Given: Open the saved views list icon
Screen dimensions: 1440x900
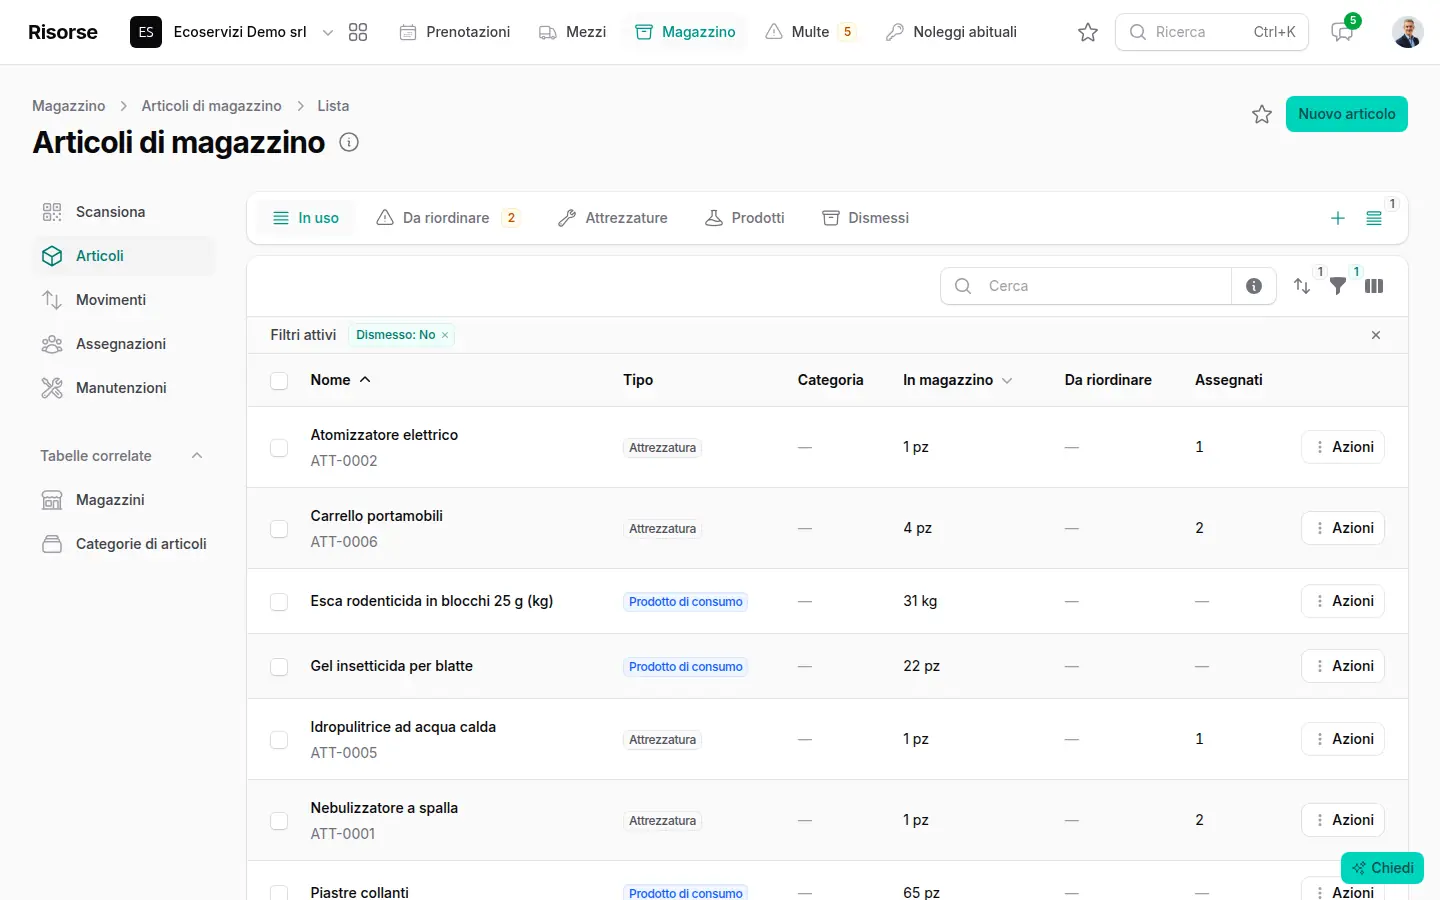Looking at the screenshot, I should [x=1374, y=218].
